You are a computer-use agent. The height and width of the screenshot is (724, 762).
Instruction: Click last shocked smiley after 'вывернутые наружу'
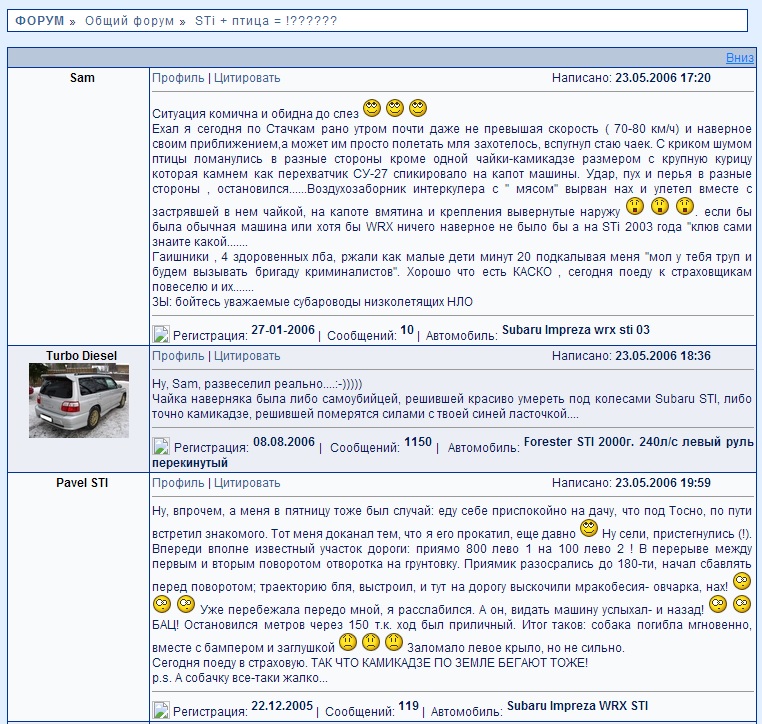tap(685, 207)
